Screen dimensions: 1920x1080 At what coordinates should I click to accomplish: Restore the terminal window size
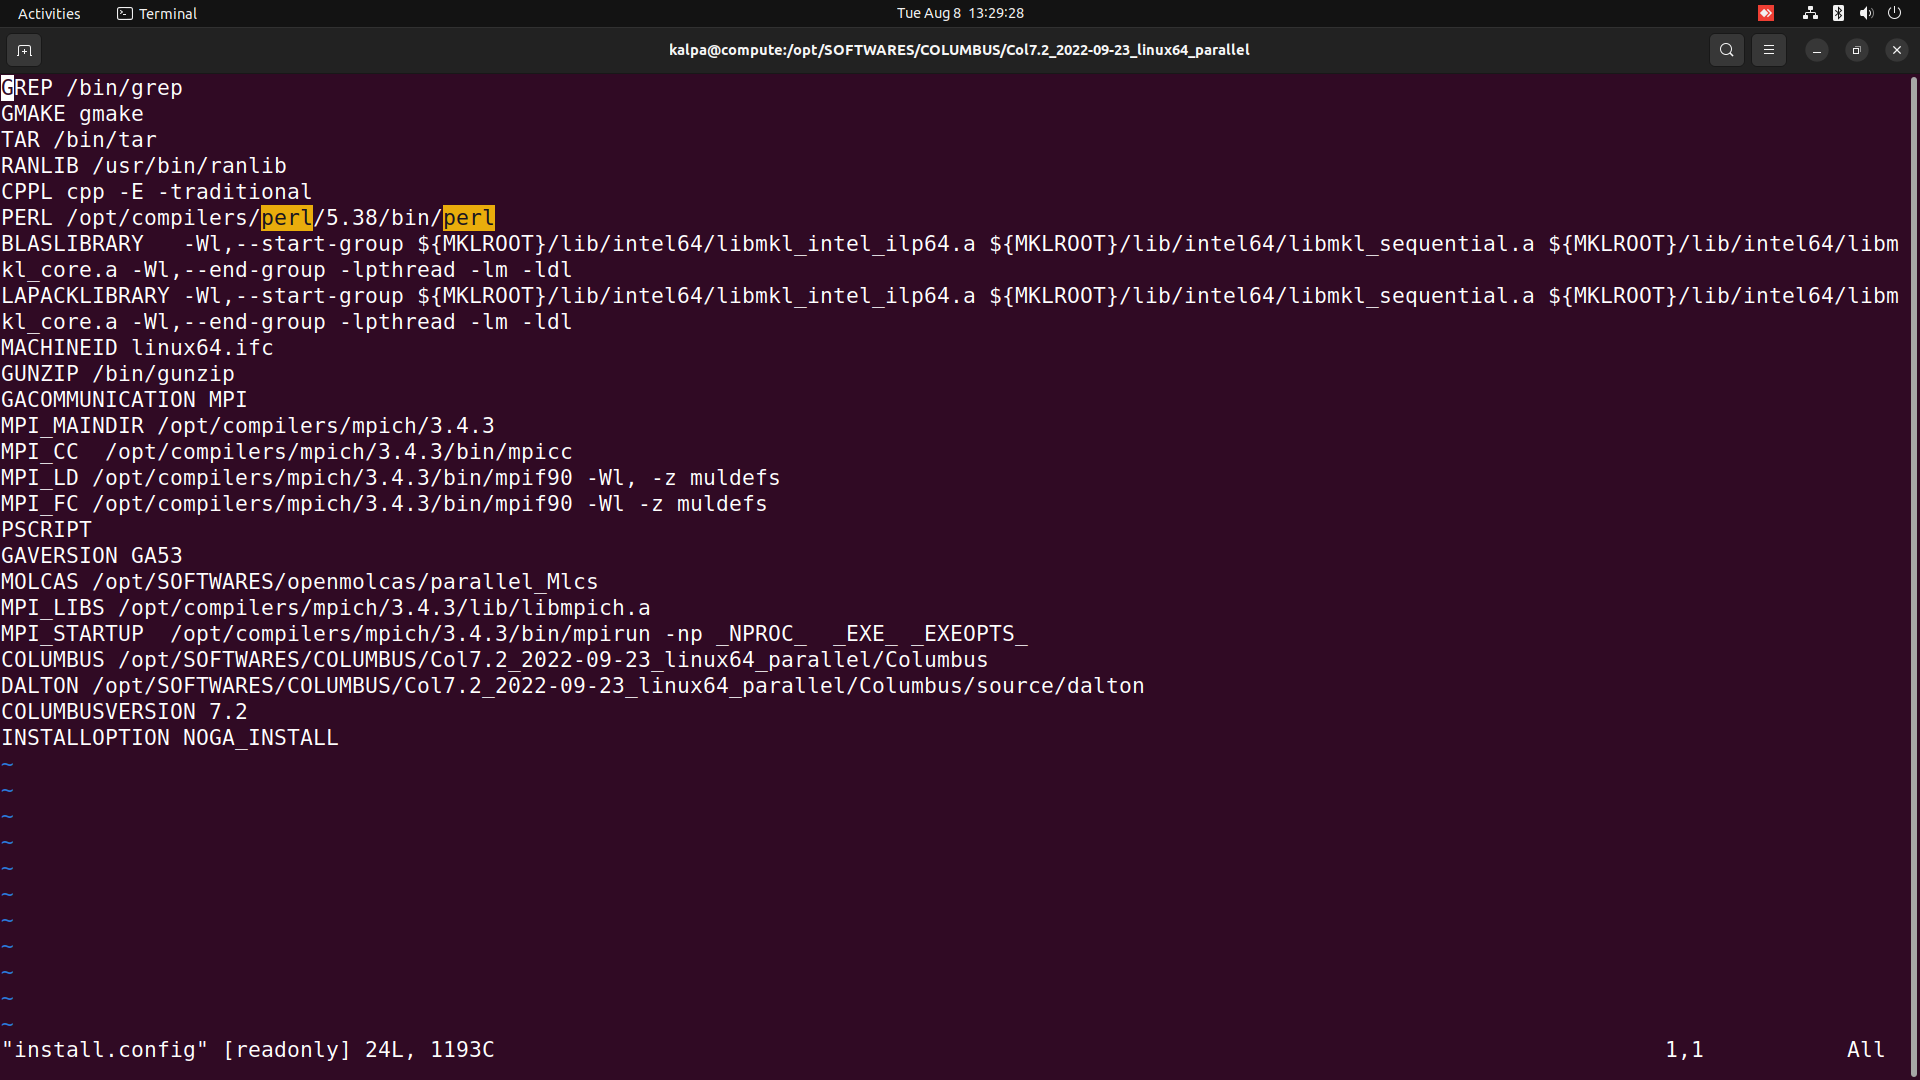coord(1856,50)
